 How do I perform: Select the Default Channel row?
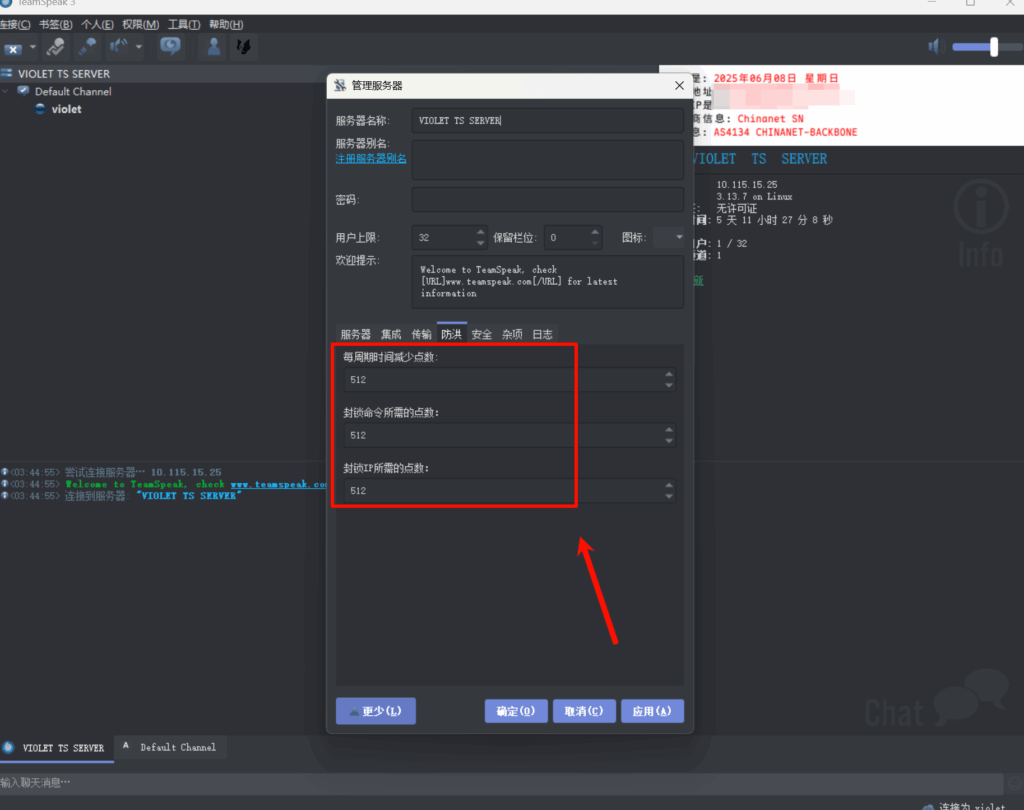(x=73, y=91)
